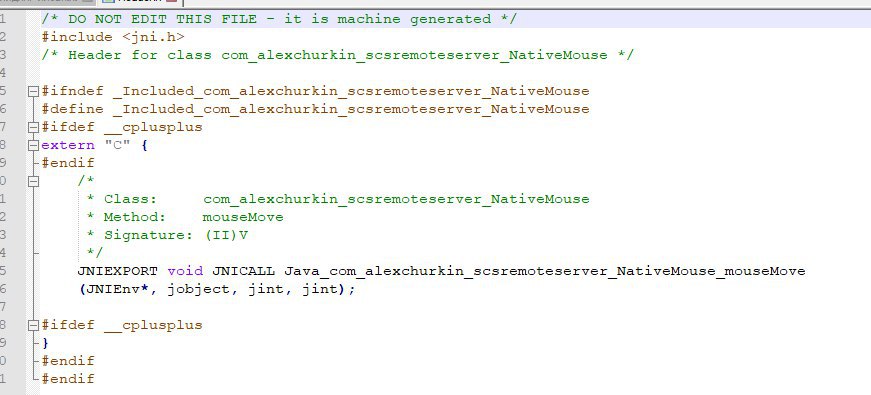The width and height of the screenshot is (871, 395).
Task: Click the #define _Included_com_alexchurkin line
Action: pyautogui.click(x=315, y=109)
